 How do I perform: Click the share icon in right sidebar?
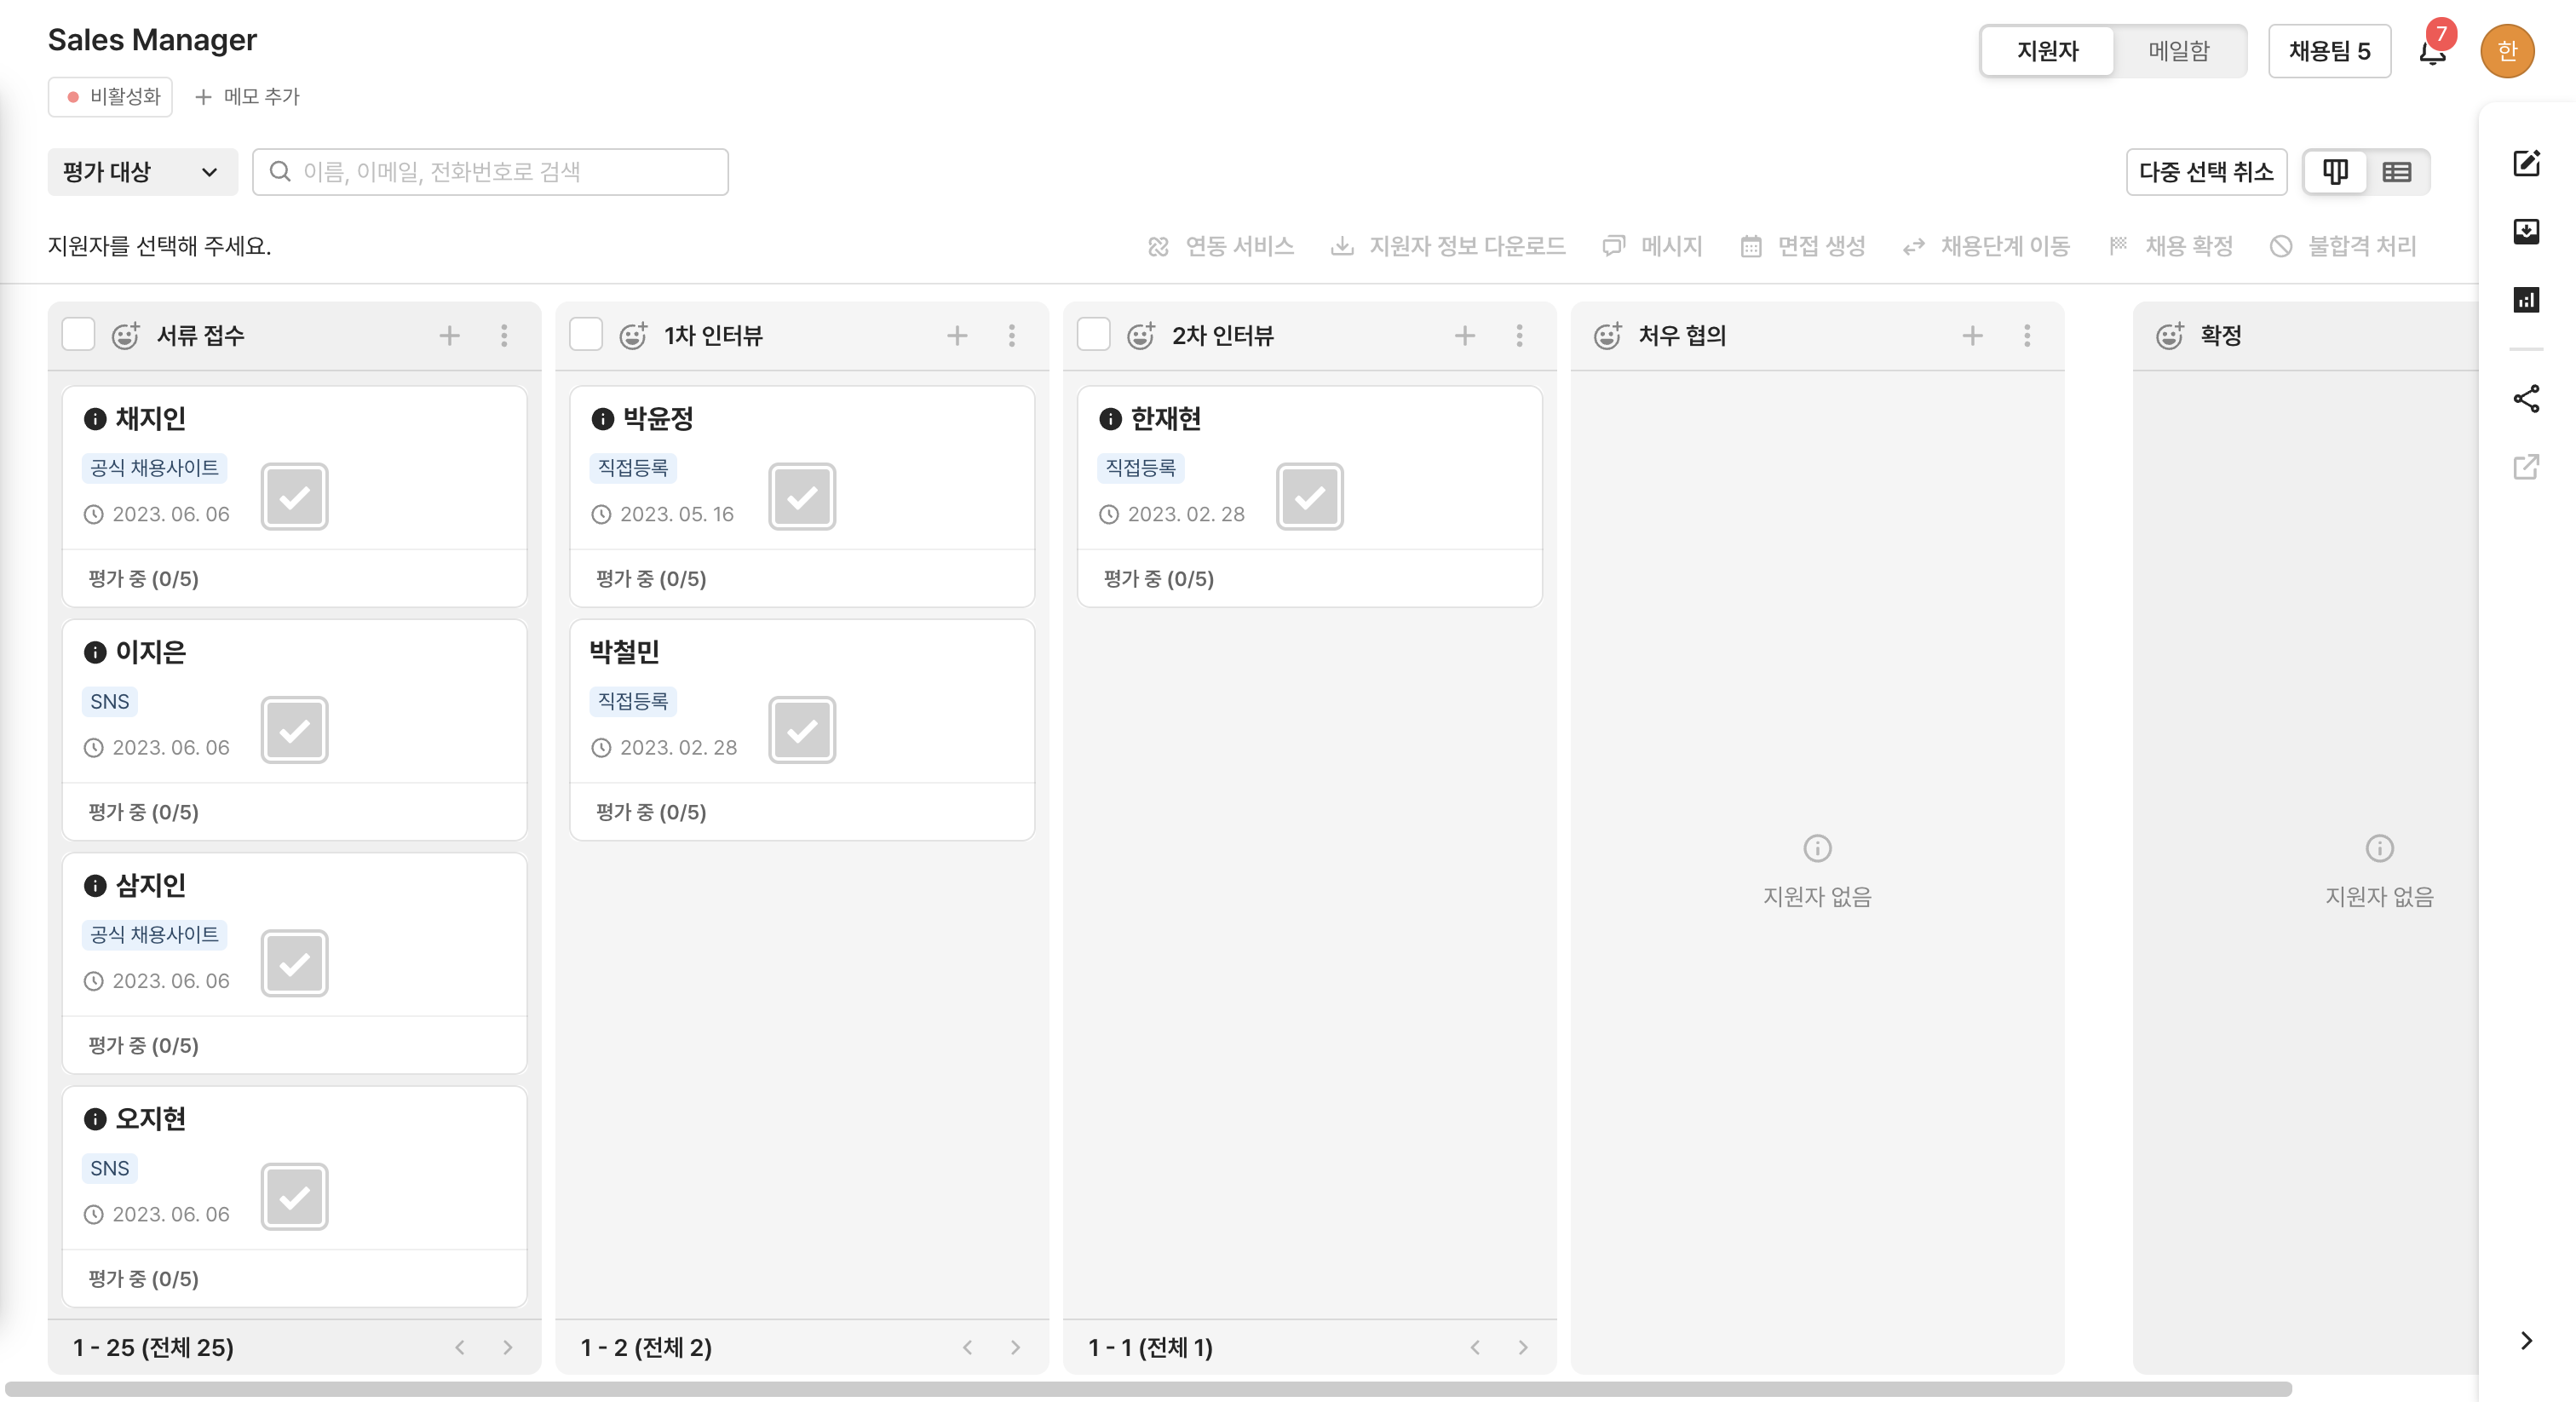tap(2526, 398)
